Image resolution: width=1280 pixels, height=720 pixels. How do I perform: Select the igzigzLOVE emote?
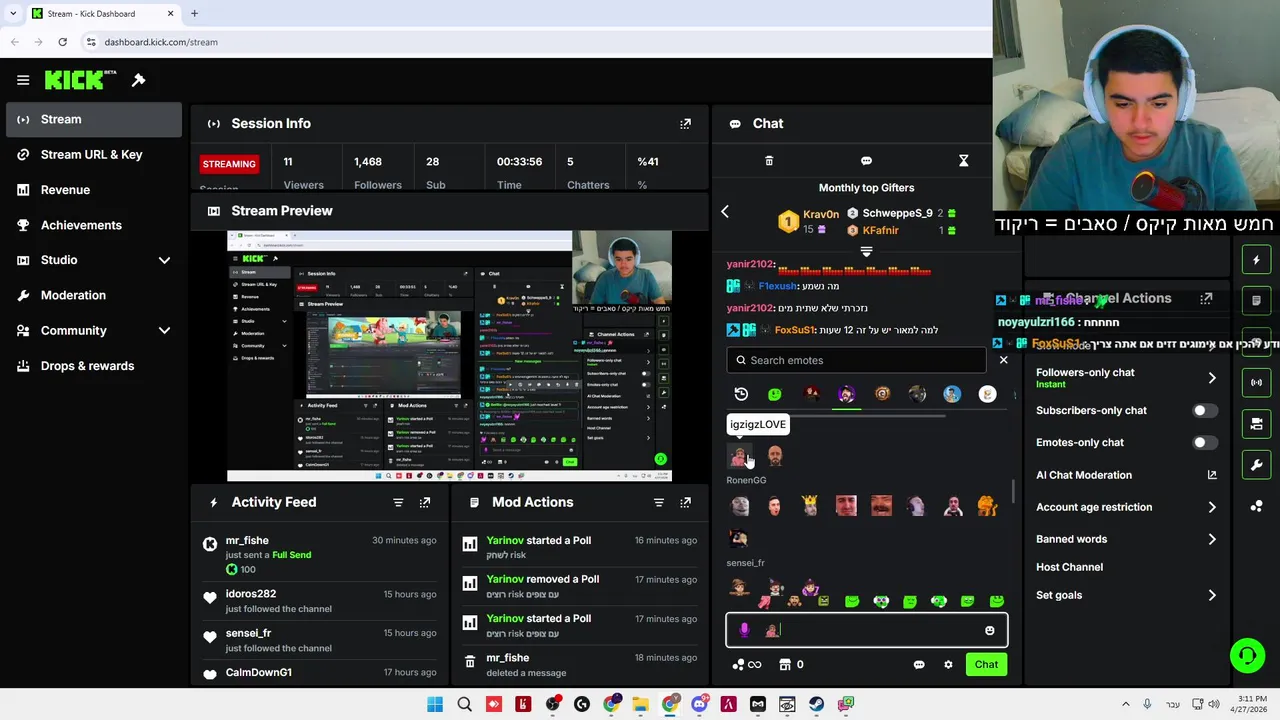[740, 457]
